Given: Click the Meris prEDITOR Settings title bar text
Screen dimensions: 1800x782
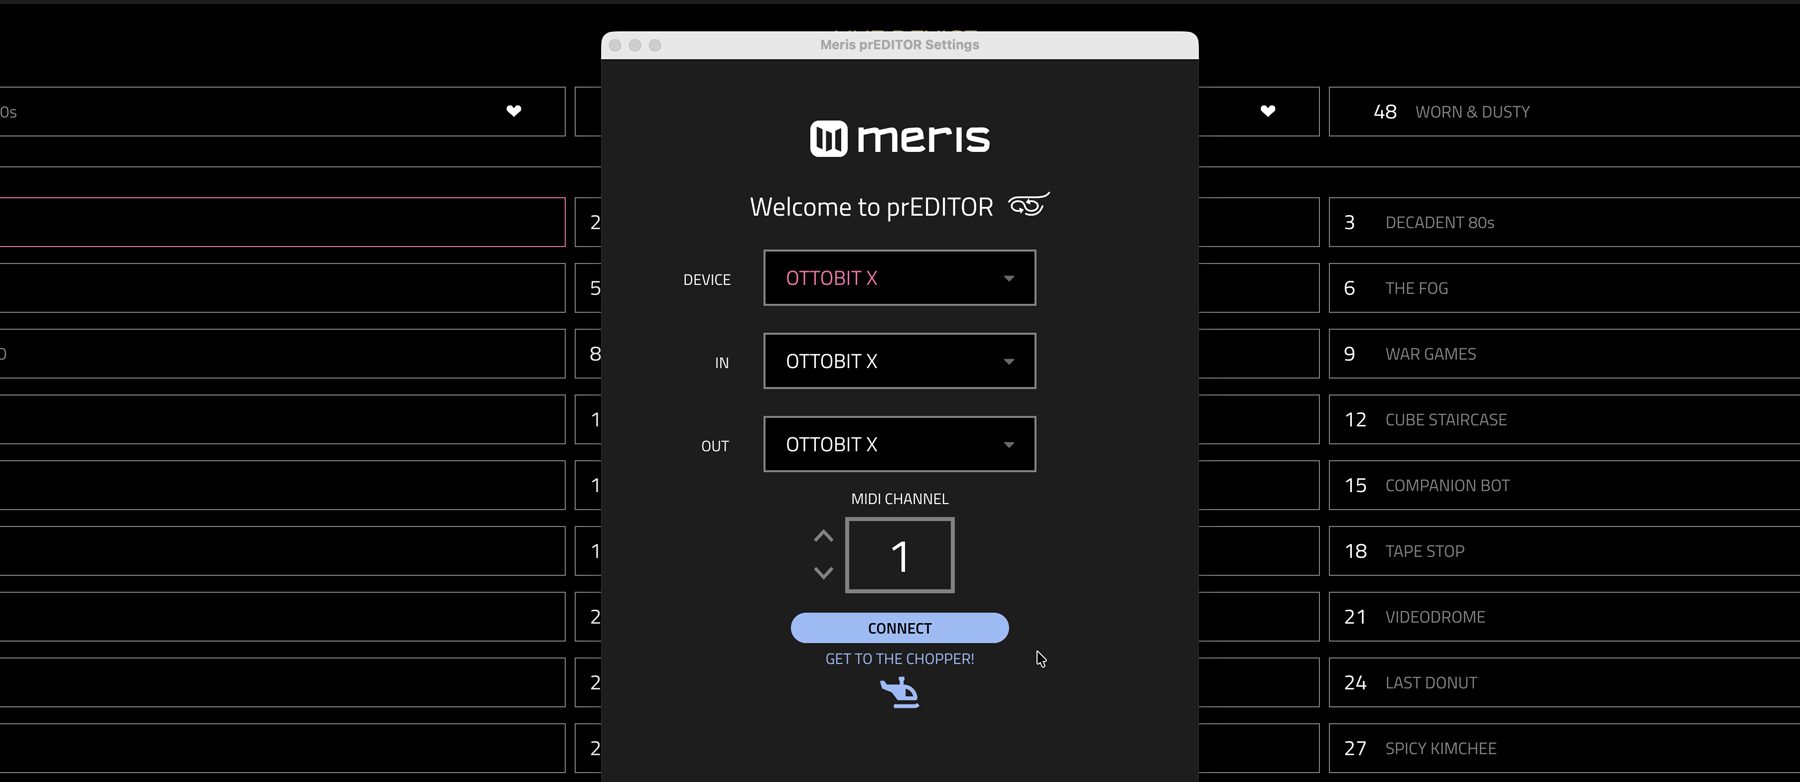Looking at the screenshot, I should [900, 45].
